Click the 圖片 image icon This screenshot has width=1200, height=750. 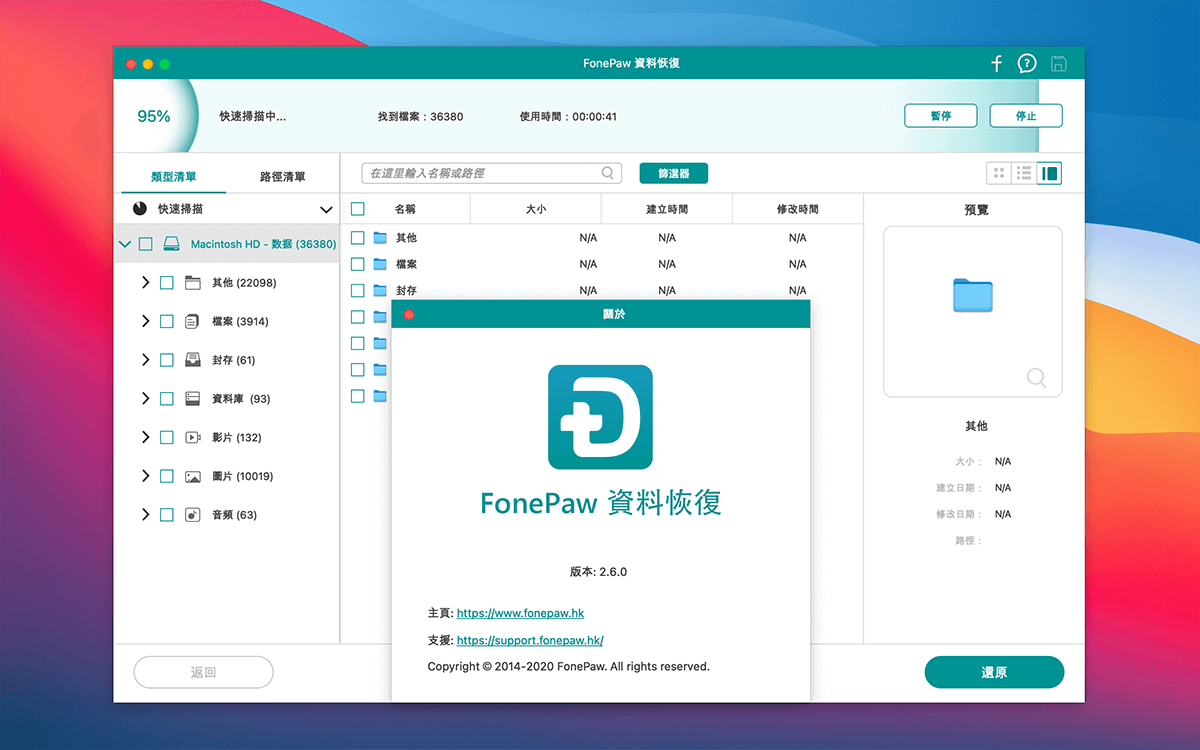pos(193,477)
